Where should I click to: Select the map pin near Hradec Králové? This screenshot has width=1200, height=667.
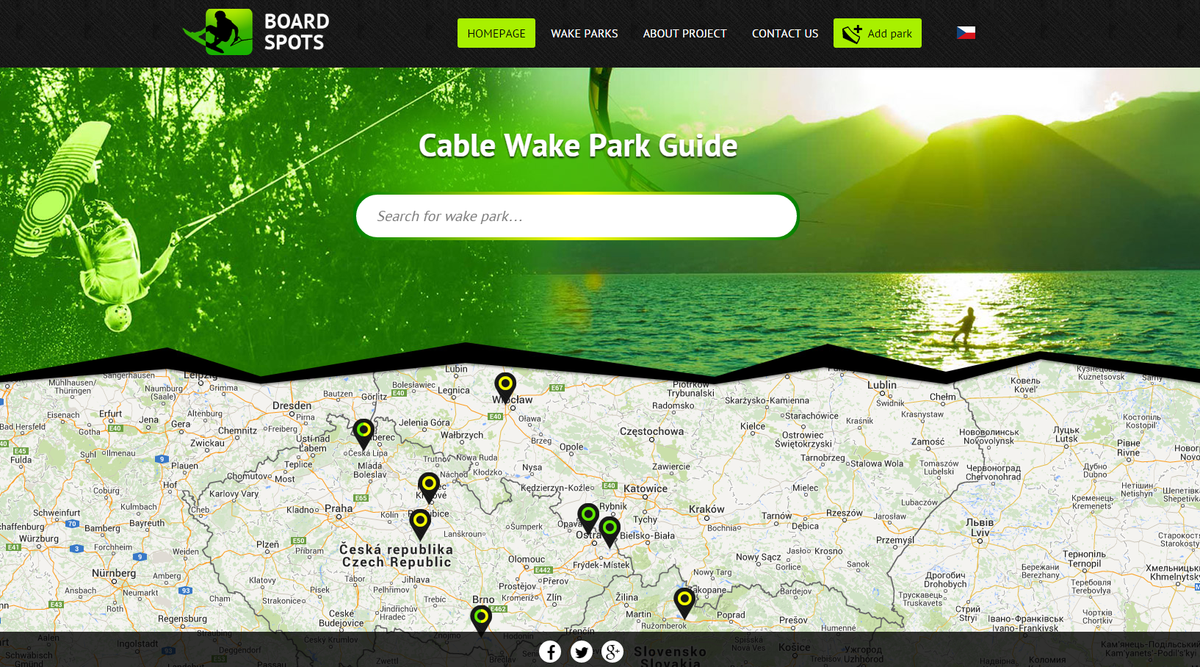(x=429, y=487)
